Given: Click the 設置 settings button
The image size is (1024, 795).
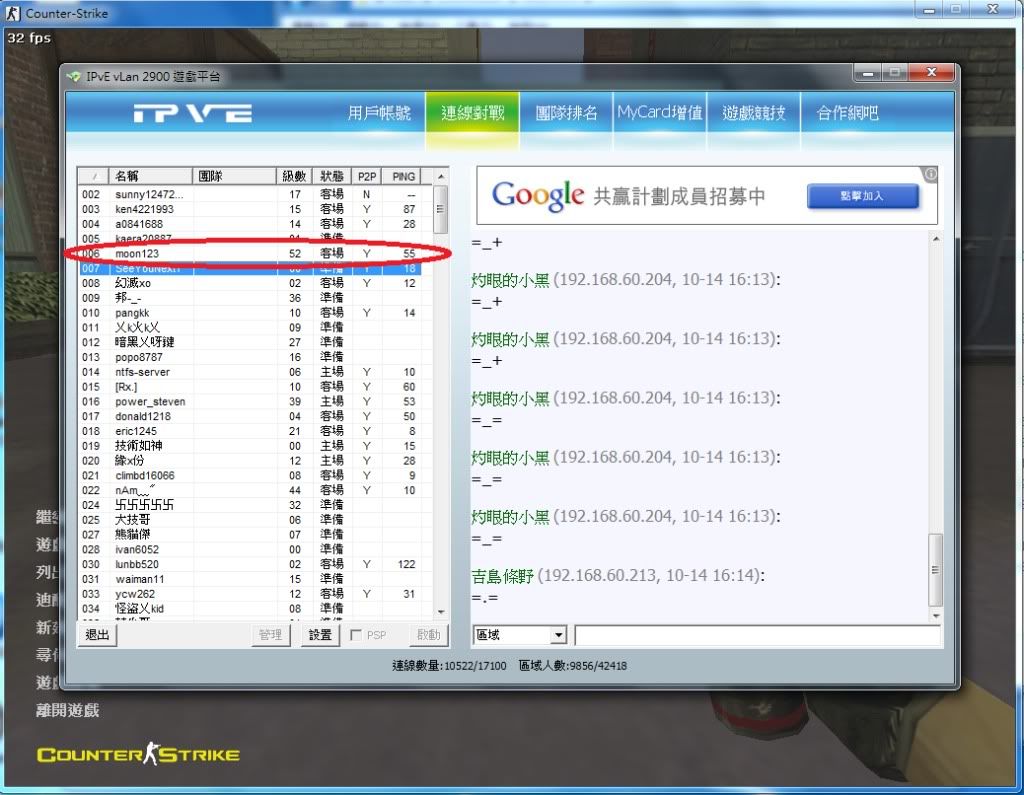Looking at the screenshot, I should click(x=320, y=635).
